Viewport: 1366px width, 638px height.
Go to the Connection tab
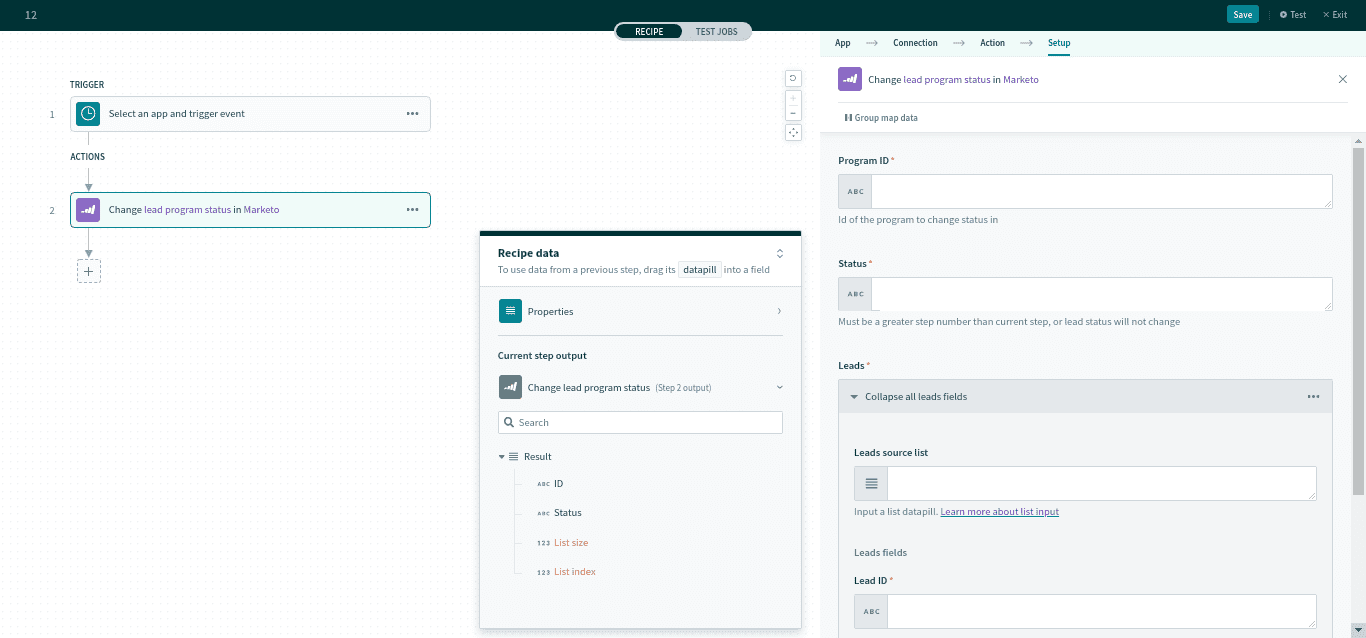915,43
